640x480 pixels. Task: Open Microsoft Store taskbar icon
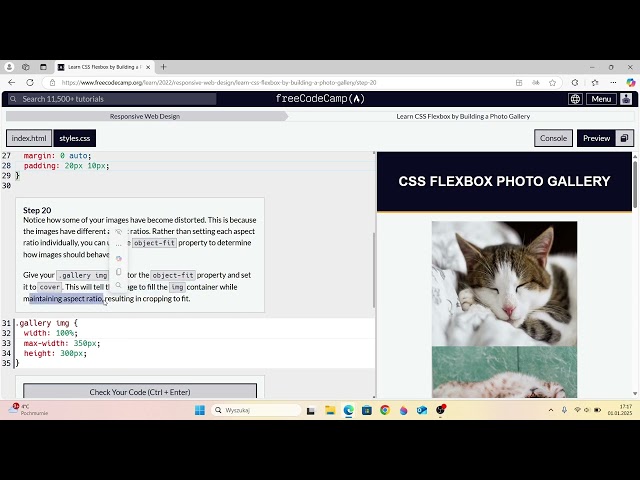[x=367, y=410]
